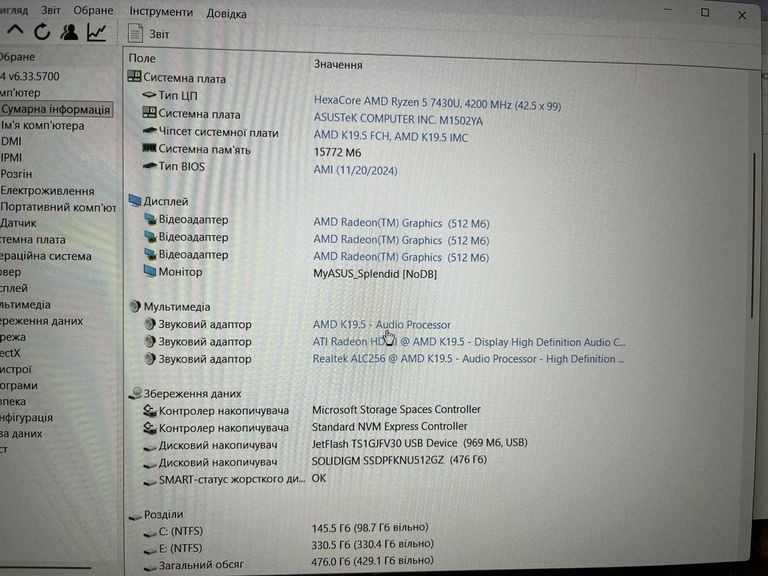Image resolution: width=768 pixels, height=576 pixels.
Task: Select Сумарна інформація in the tree
Action: pyautogui.click(x=55, y=109)
